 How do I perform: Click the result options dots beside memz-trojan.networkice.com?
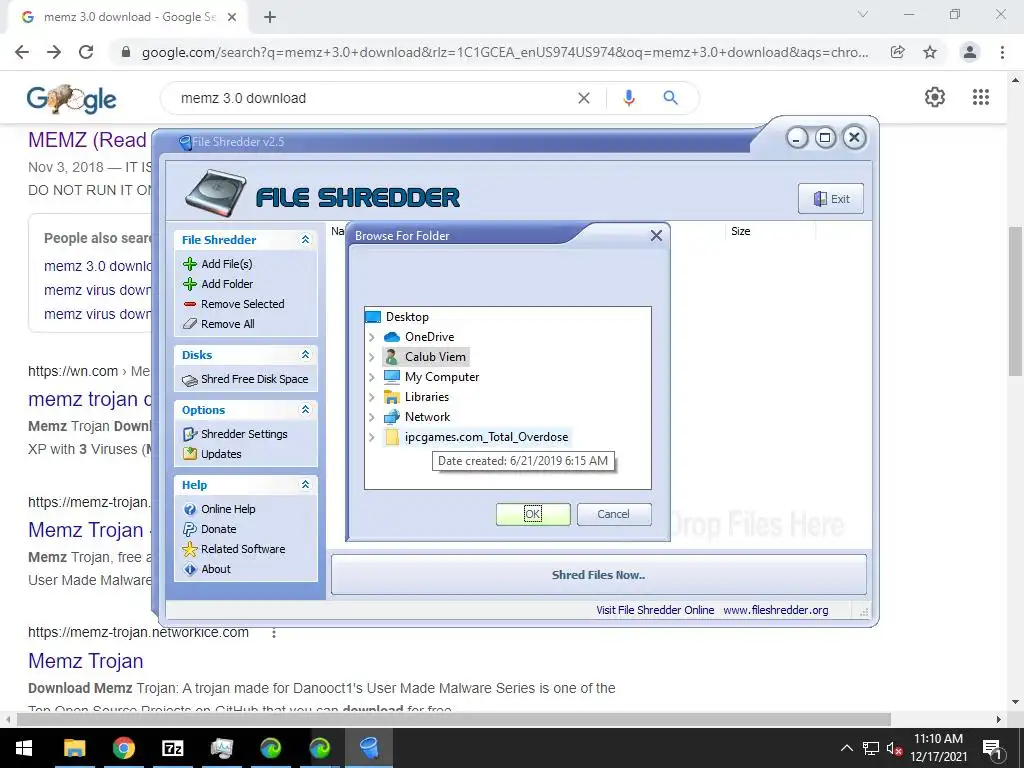(274, 633)
